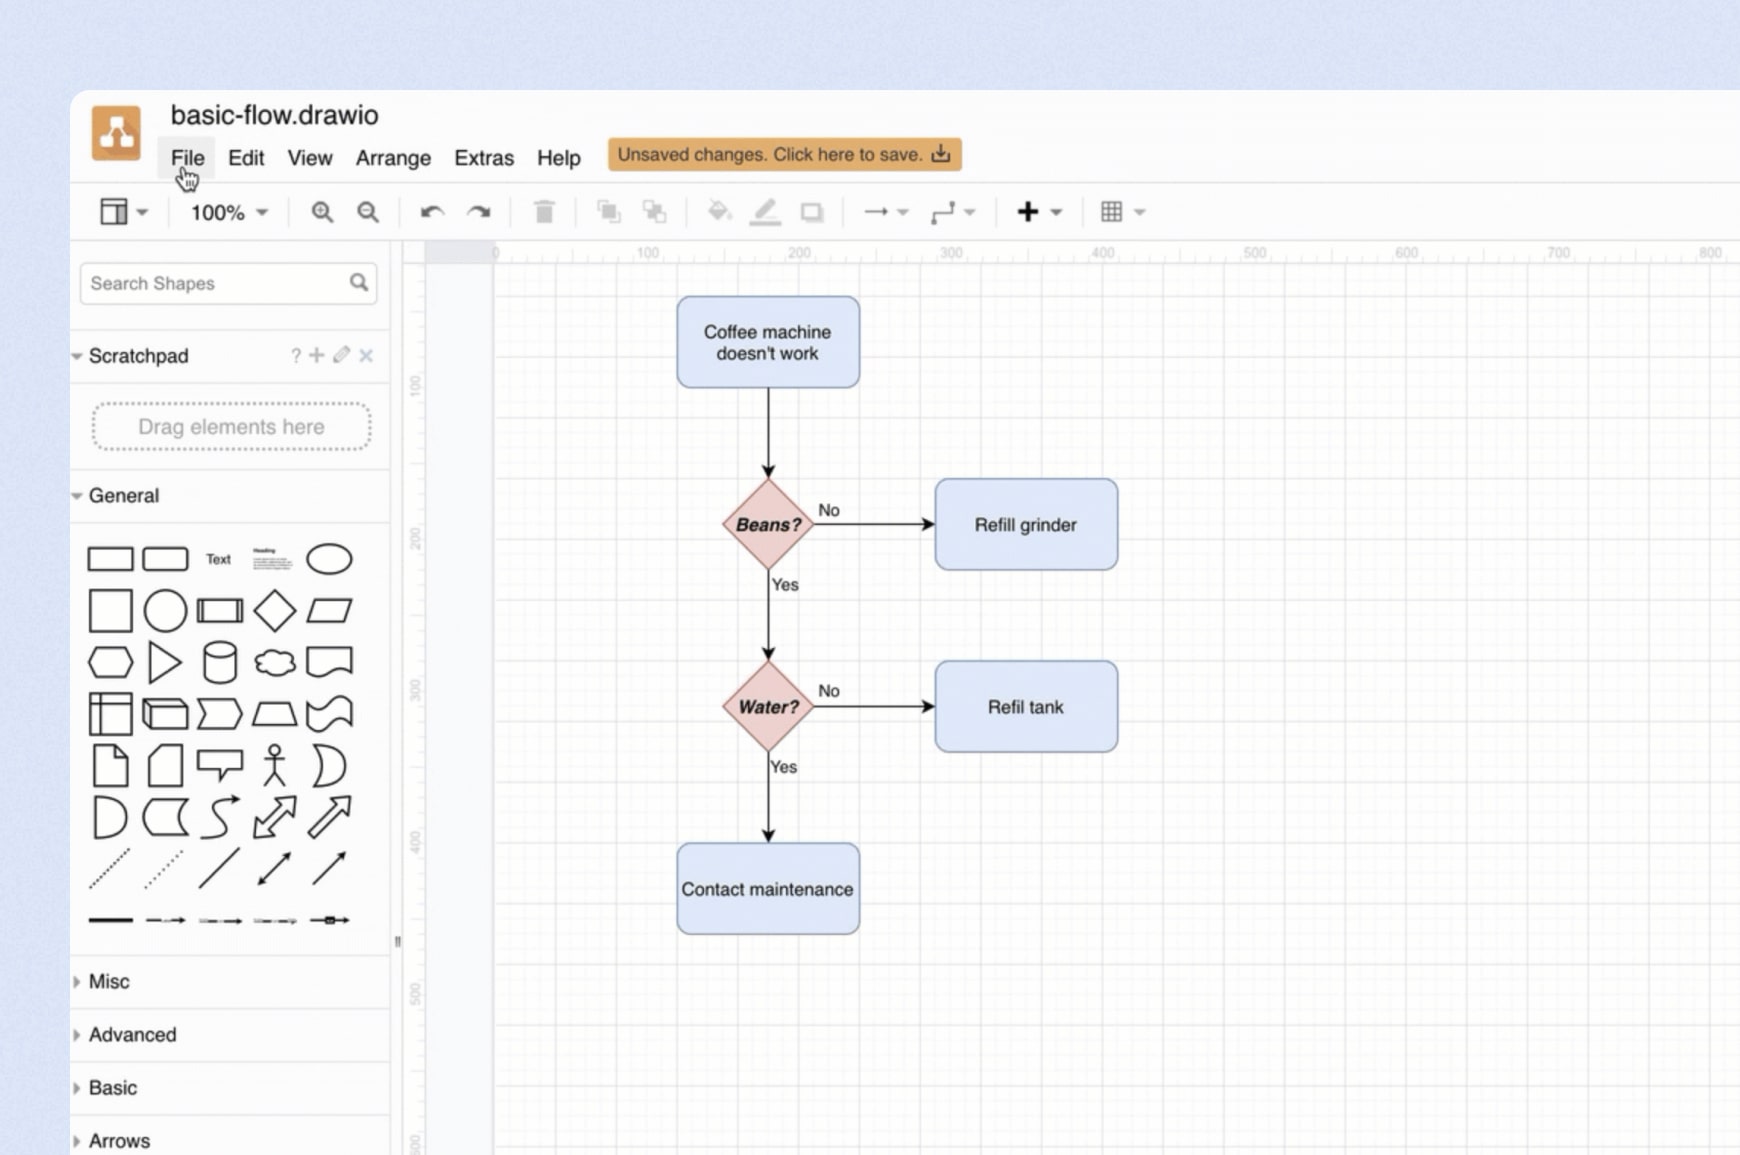Select the diamond shape in General
The image size is (1740, 1155).
pos(274,610)
